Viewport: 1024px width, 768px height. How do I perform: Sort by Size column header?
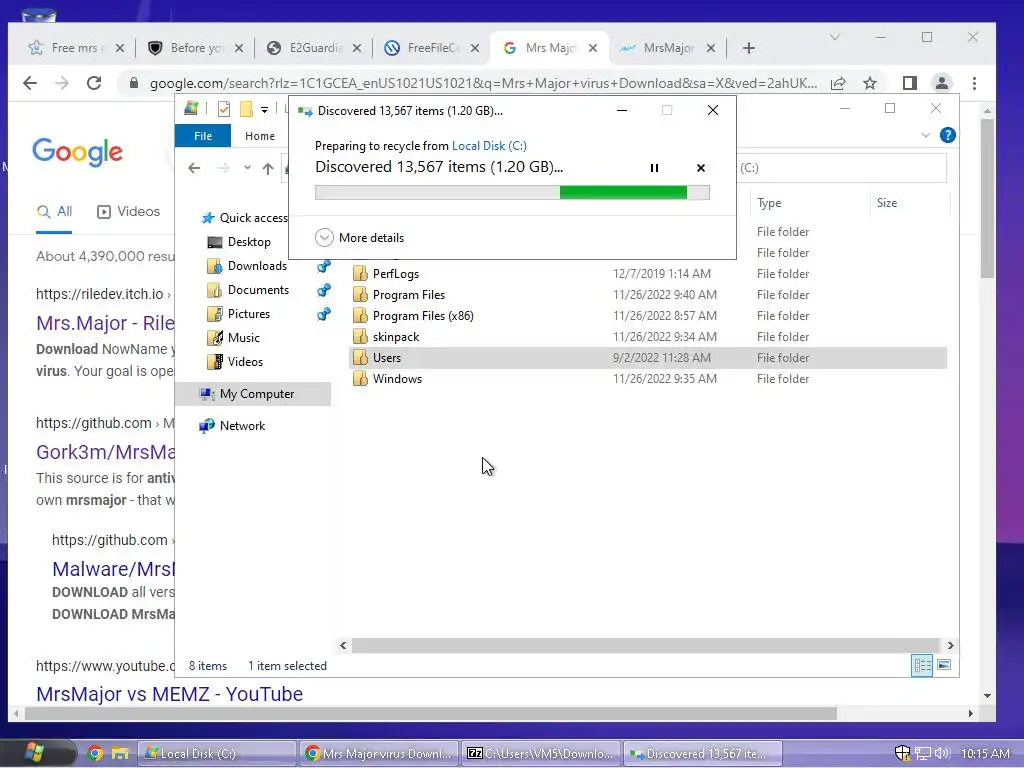[x=910, y=203]
